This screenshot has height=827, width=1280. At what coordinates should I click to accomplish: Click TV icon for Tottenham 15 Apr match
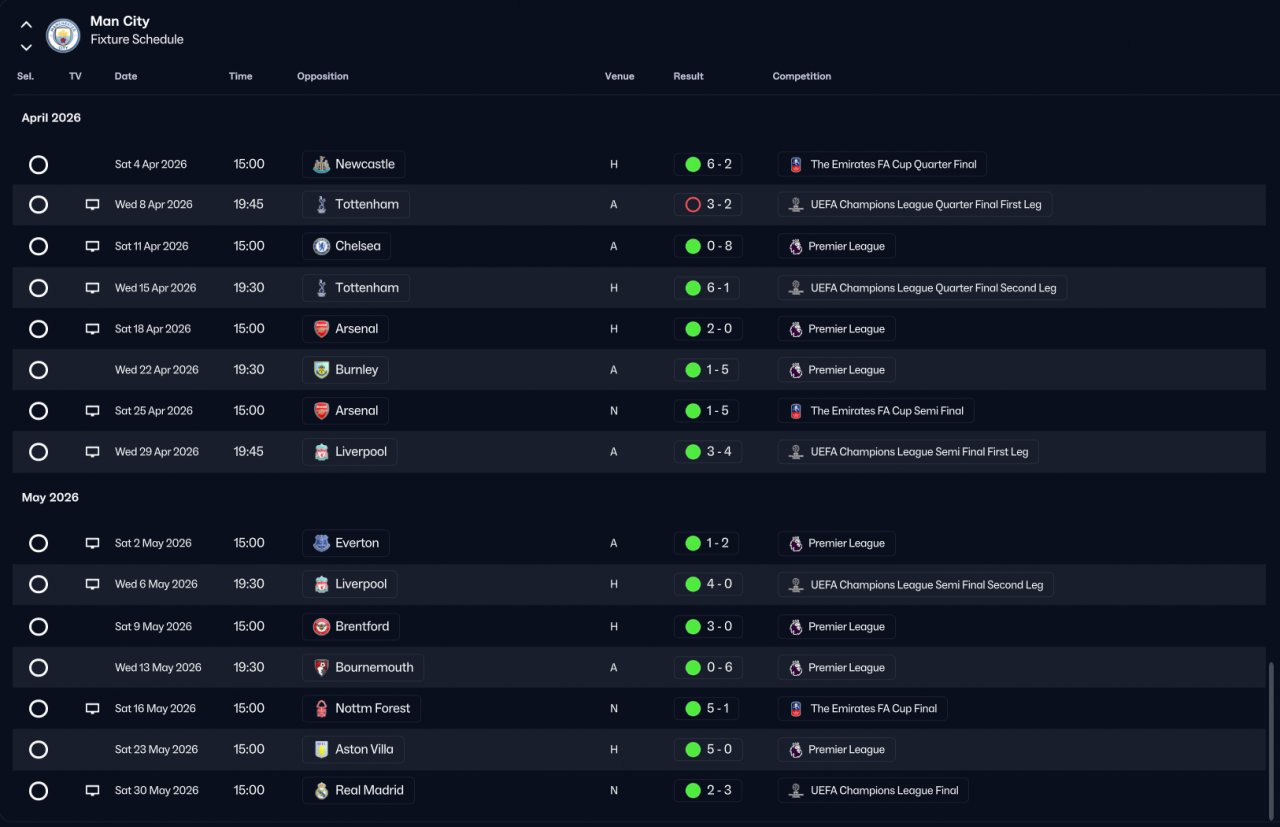click(92, 288)
